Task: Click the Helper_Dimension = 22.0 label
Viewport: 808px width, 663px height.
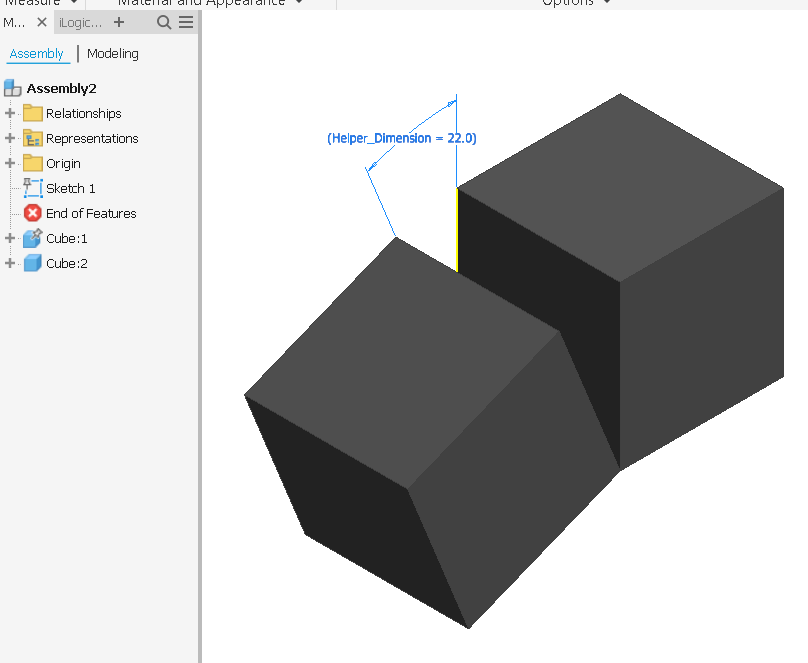Action: [400, 138]
